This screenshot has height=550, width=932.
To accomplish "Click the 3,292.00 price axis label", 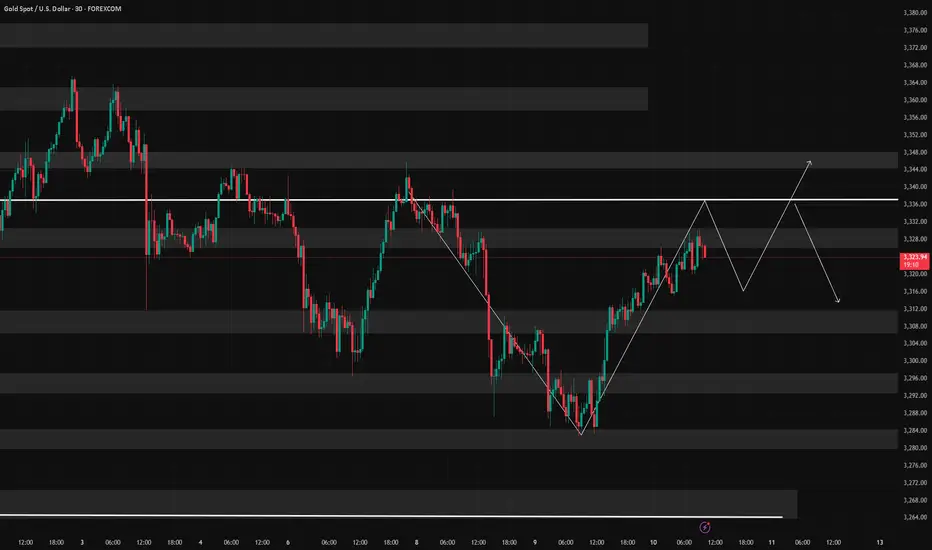I will (915, 395).
